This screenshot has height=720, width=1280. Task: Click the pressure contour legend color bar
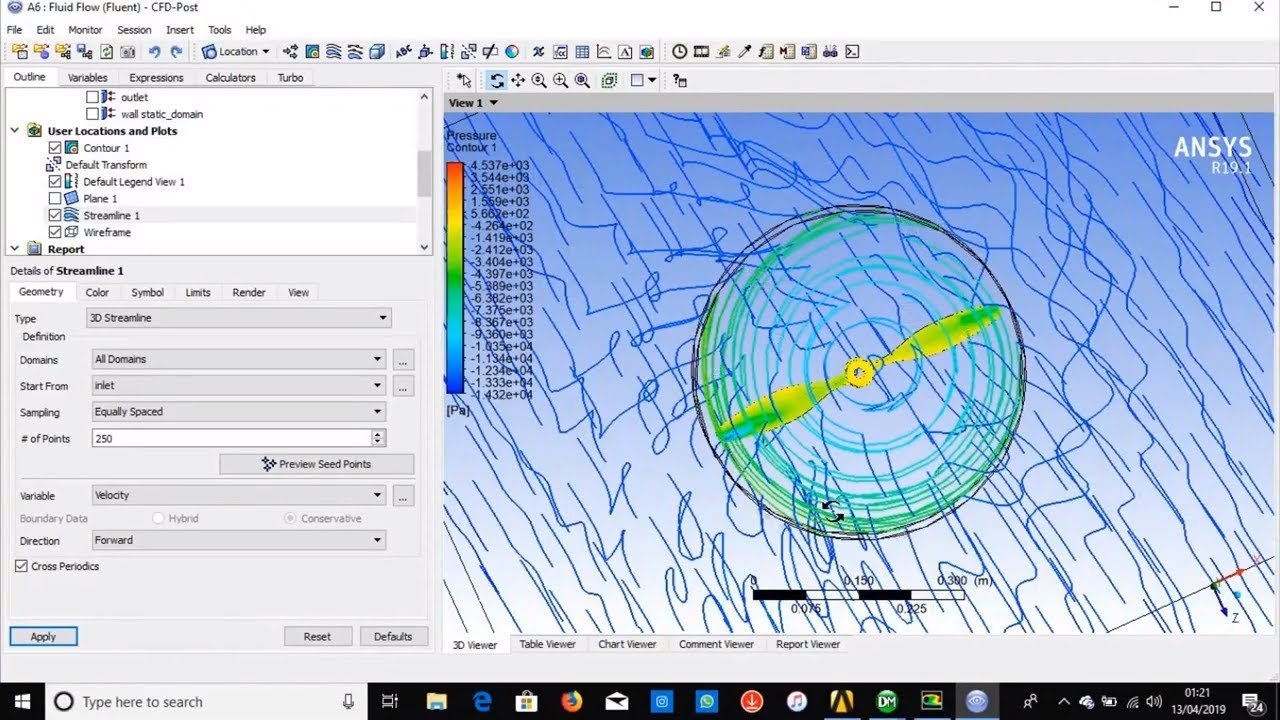point(455,277)
